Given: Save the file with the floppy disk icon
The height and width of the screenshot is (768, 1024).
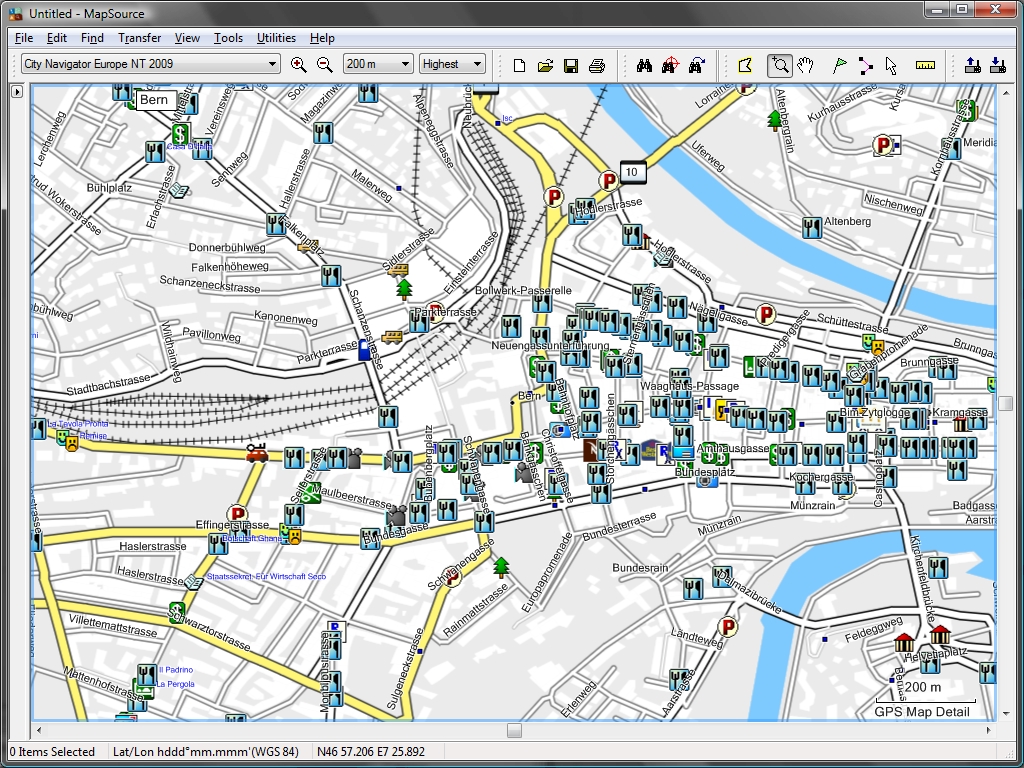Looking at the screenshot, I should pyautogui.click(x=571, y=65).
